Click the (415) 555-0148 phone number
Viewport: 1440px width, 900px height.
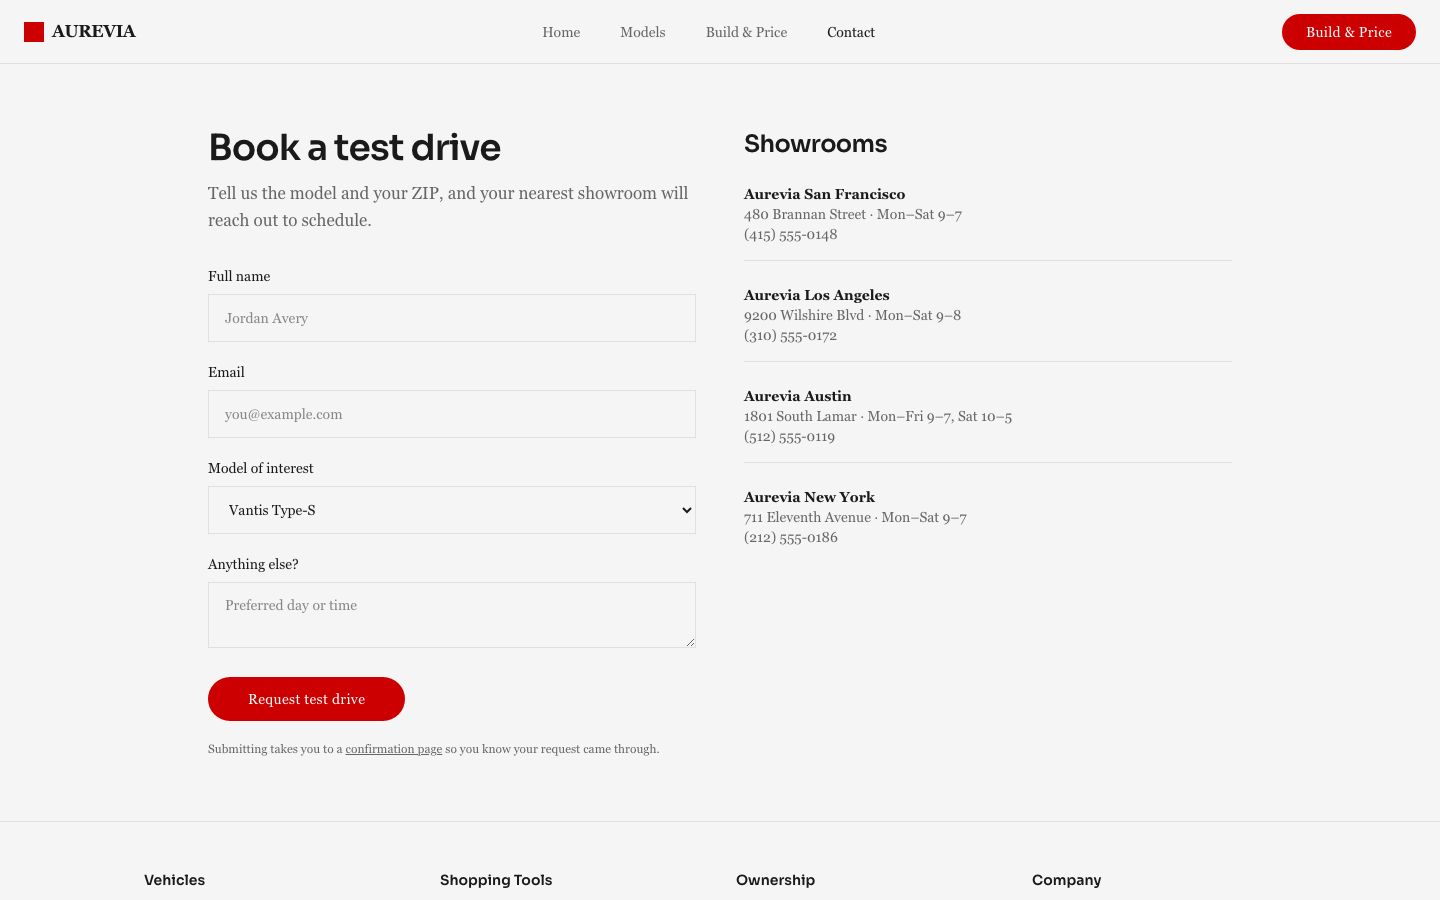791,235
